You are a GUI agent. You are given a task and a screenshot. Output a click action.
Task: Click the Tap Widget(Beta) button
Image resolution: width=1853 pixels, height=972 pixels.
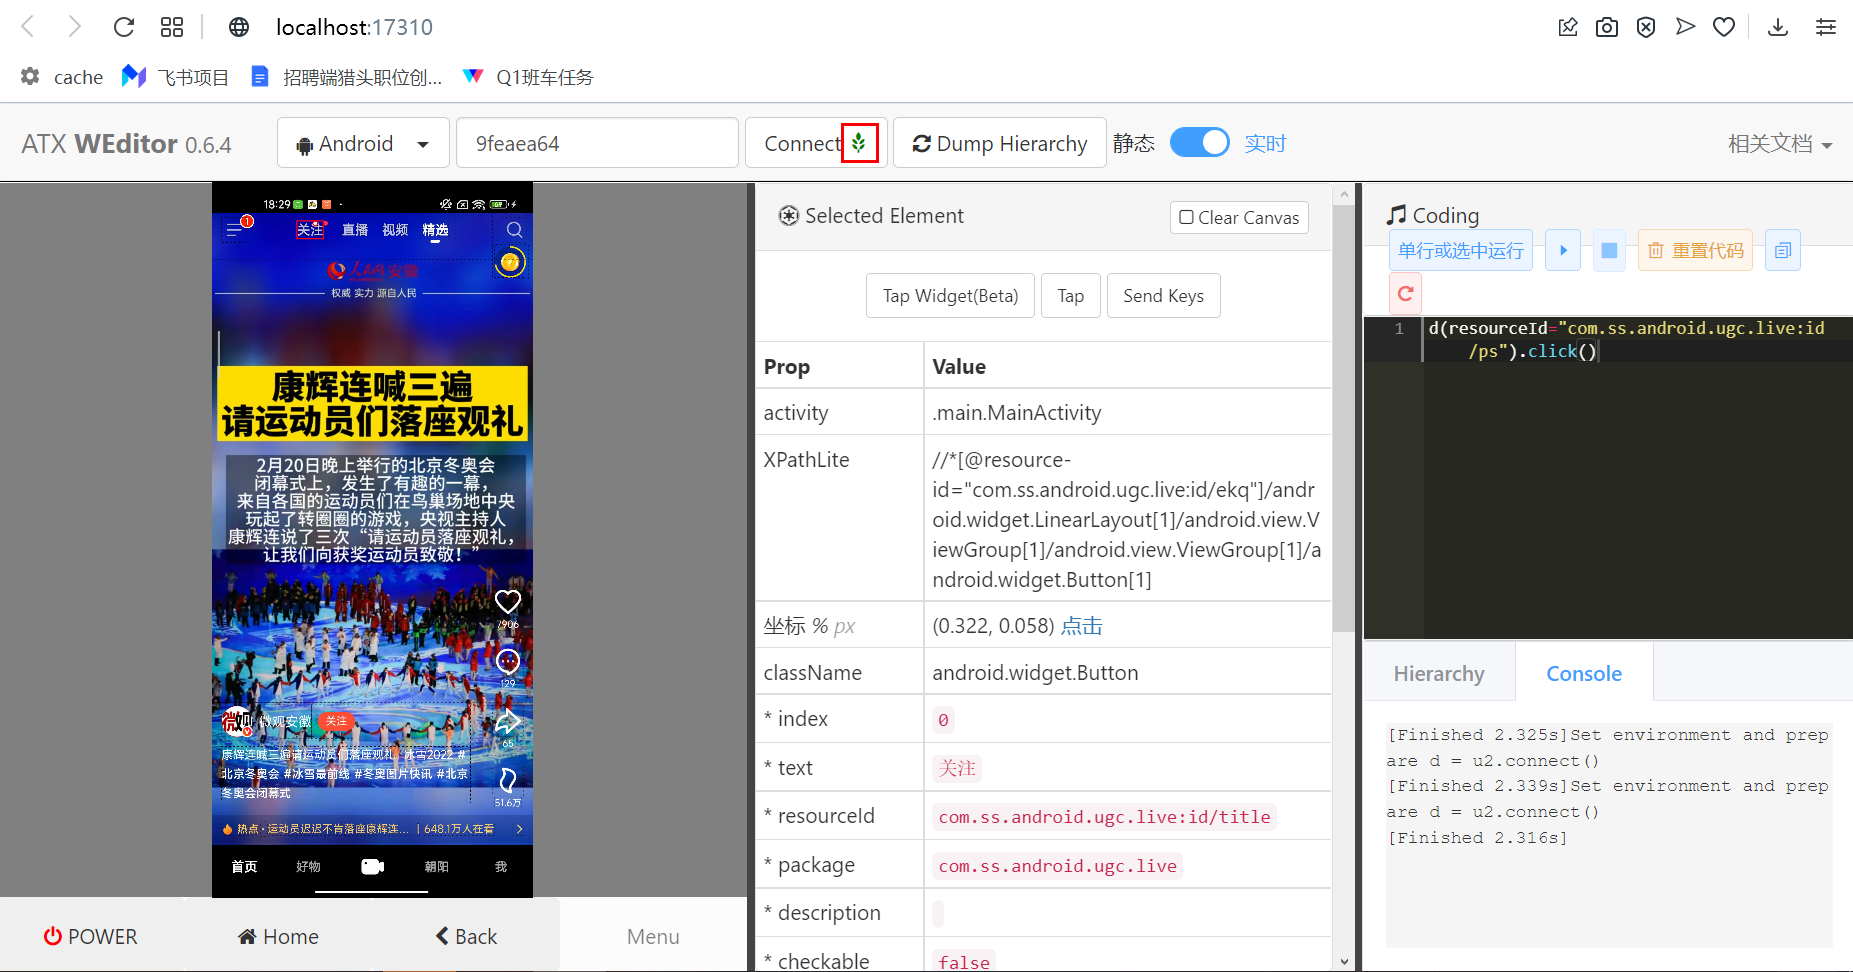(x=950, y=296)
